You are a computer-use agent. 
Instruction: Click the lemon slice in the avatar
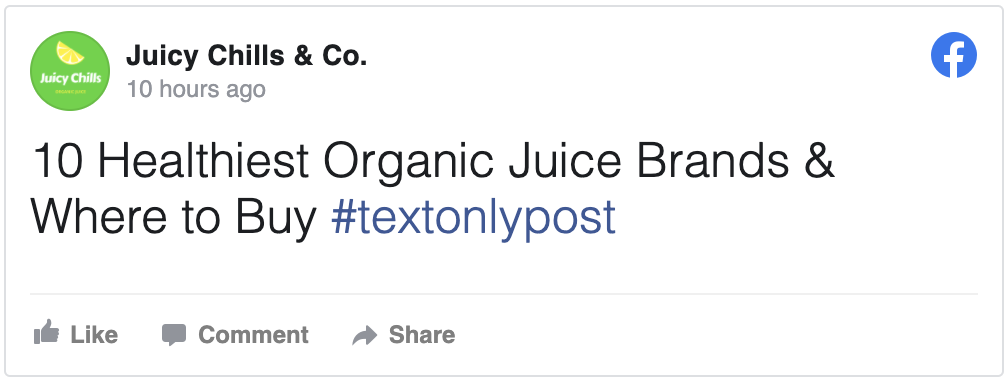tap(70, 53)
